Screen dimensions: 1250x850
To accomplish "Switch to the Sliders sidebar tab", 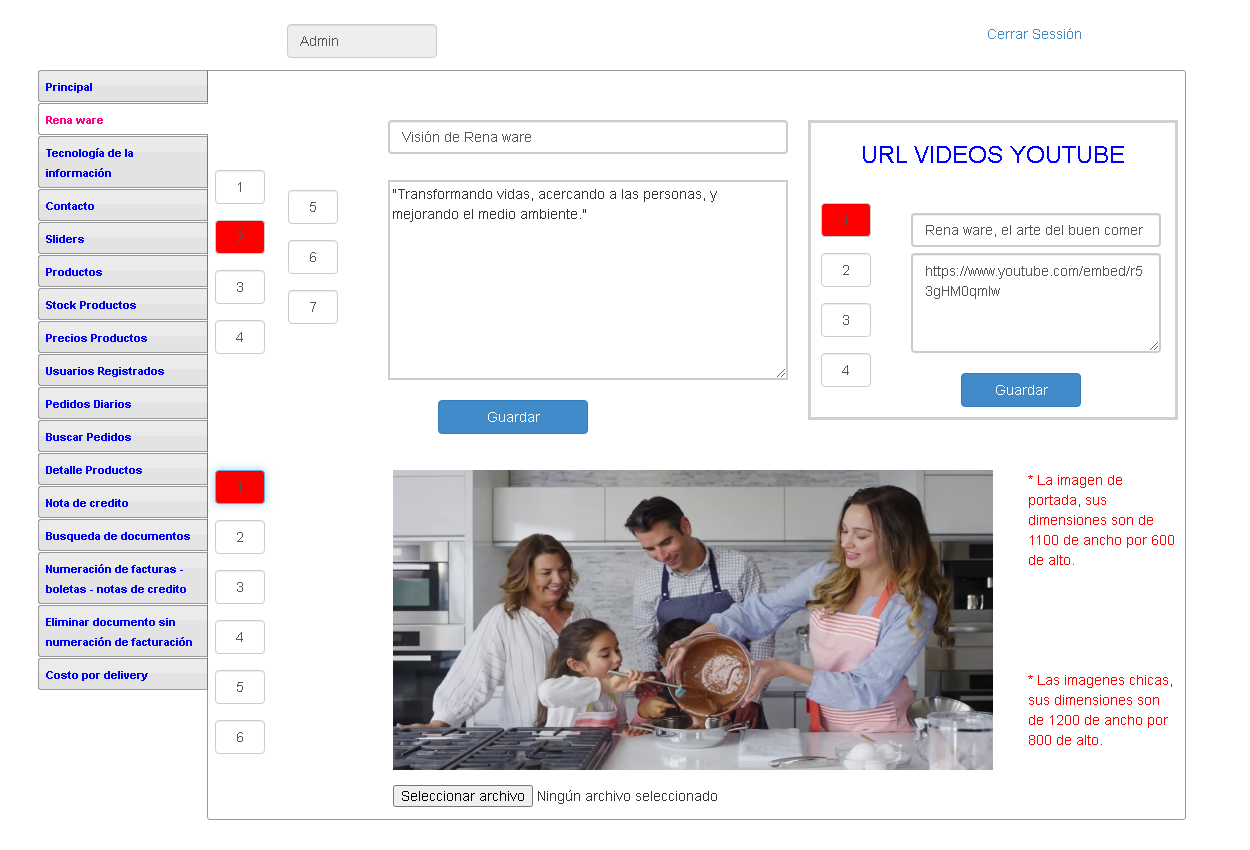I will pos(65,239).
